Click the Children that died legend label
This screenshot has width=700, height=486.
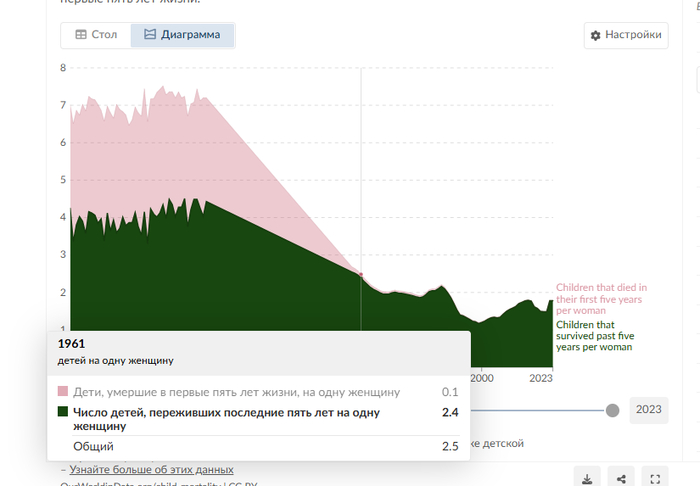point(601,299)
